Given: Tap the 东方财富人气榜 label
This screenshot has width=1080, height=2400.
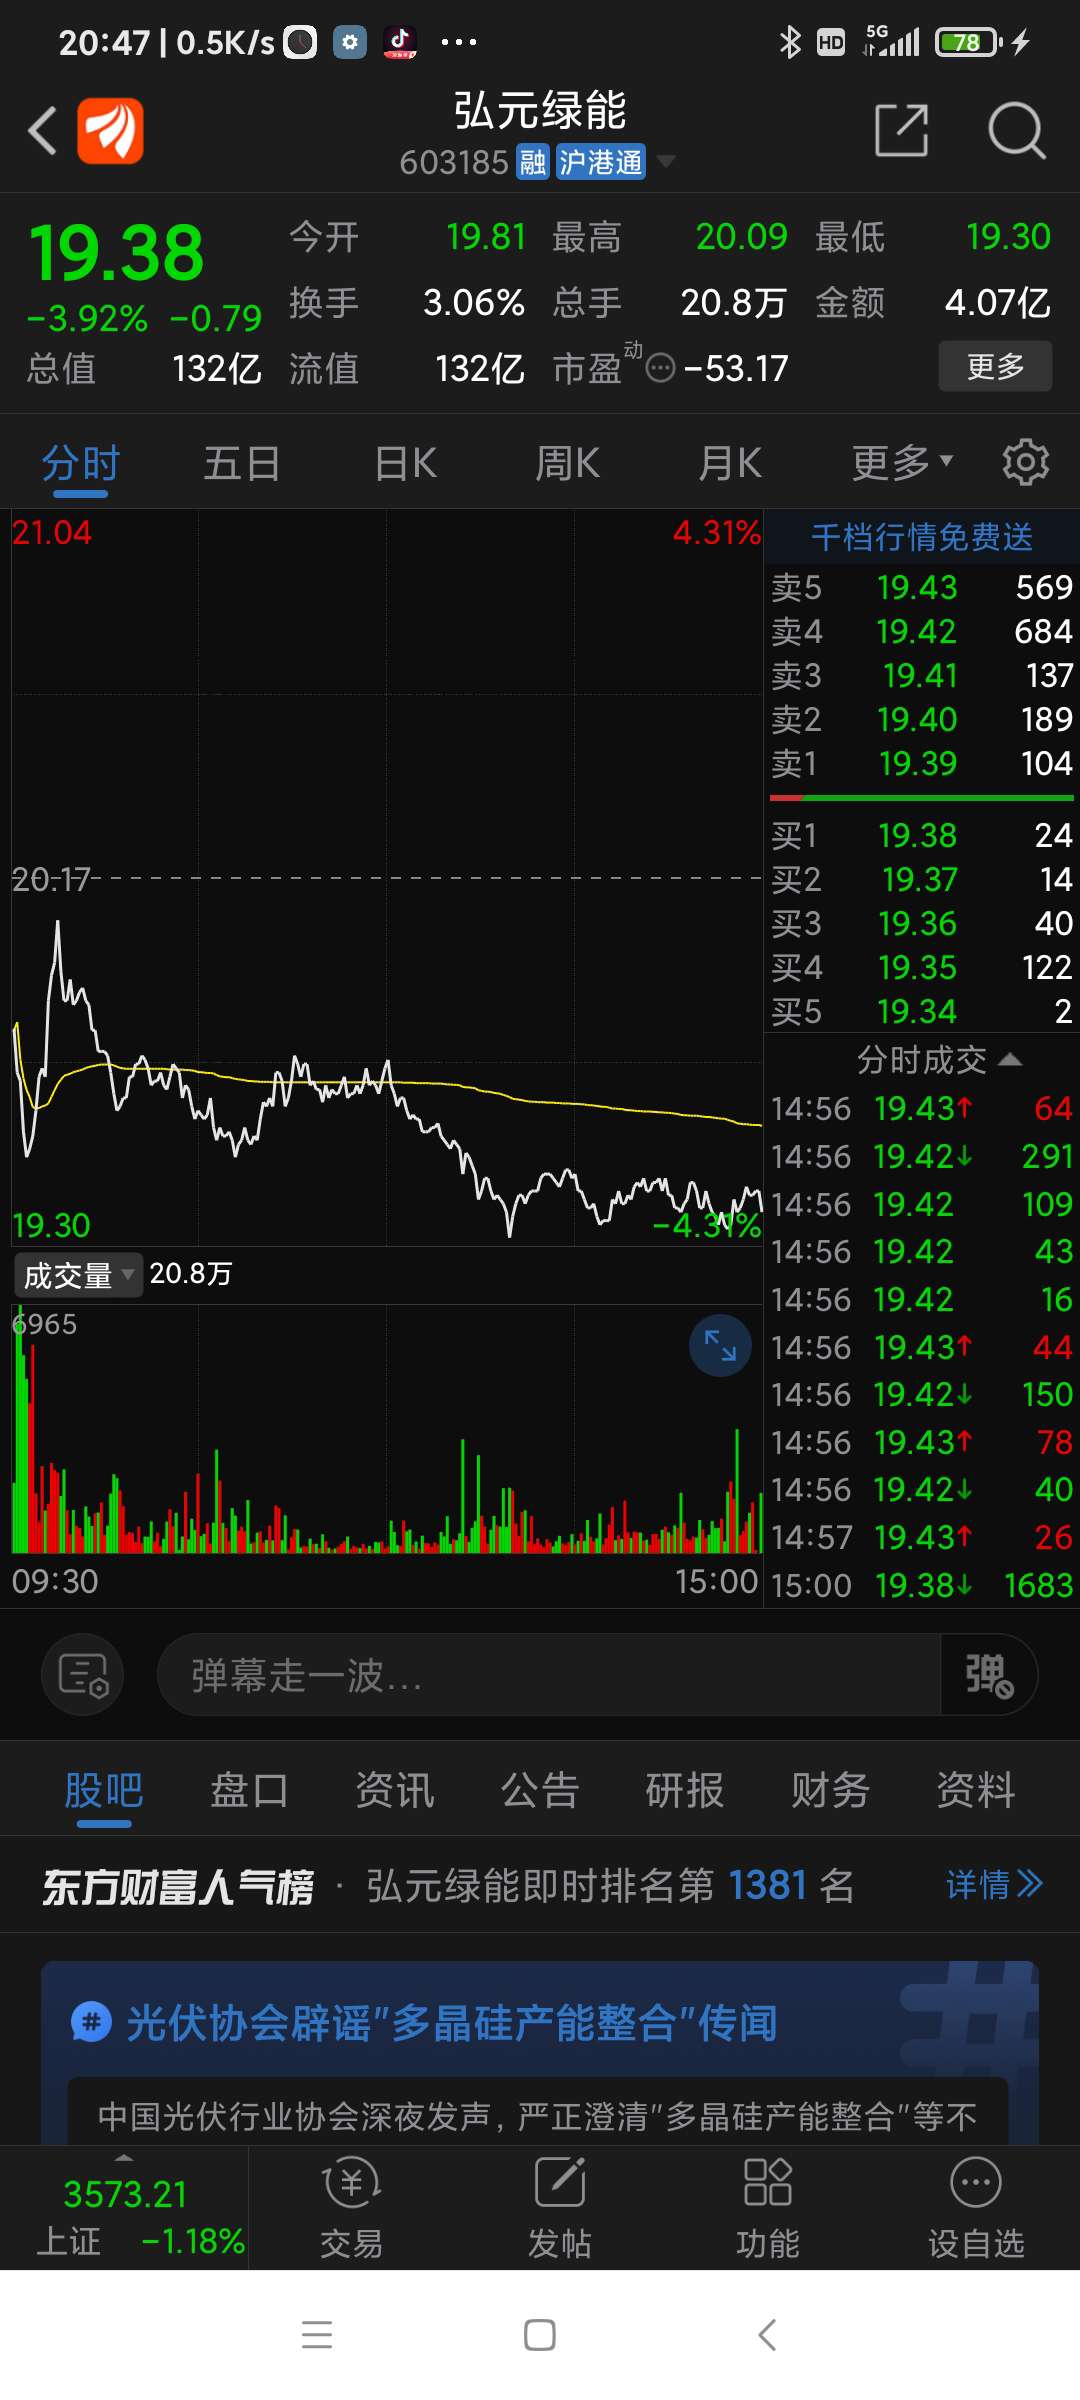Looking at the screenshot, I should (178, 1887).
